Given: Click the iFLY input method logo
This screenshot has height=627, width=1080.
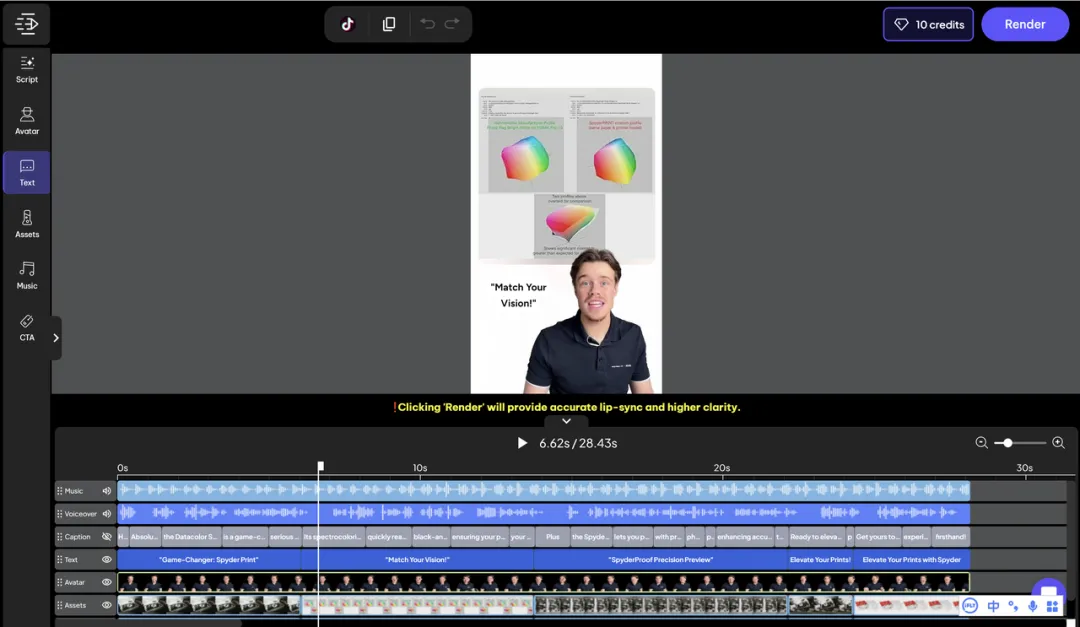Looking at the screenshot, I should pyautogui.click(x=970, y=606).
